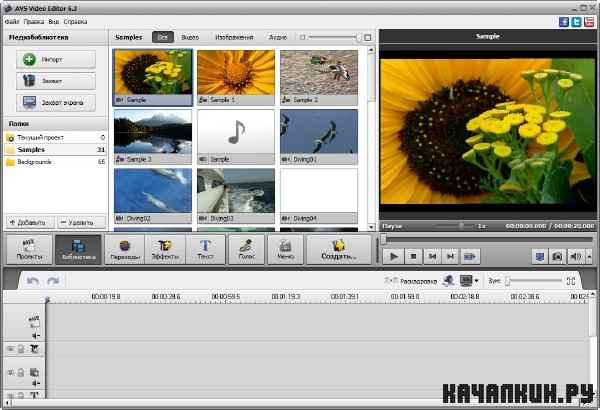Open the Проекты (Projects) panel
This screenshot has height=410, width=600.
(x=29, y=250)
